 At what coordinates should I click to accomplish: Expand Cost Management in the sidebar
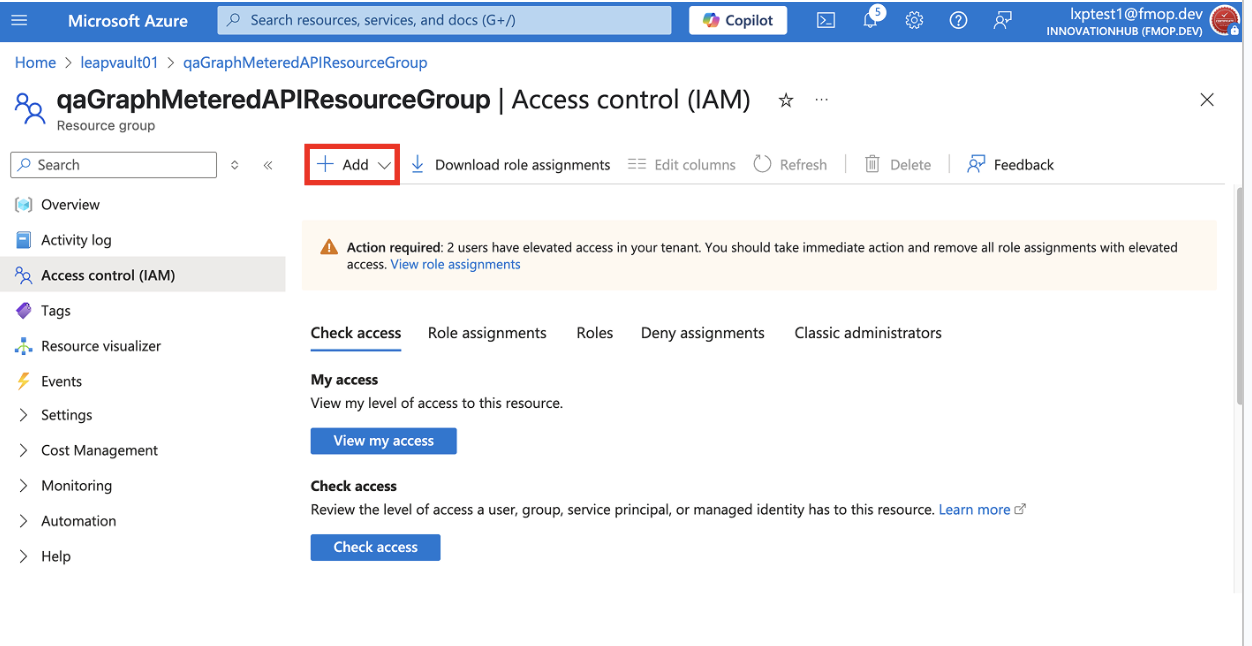click(88, 450)
